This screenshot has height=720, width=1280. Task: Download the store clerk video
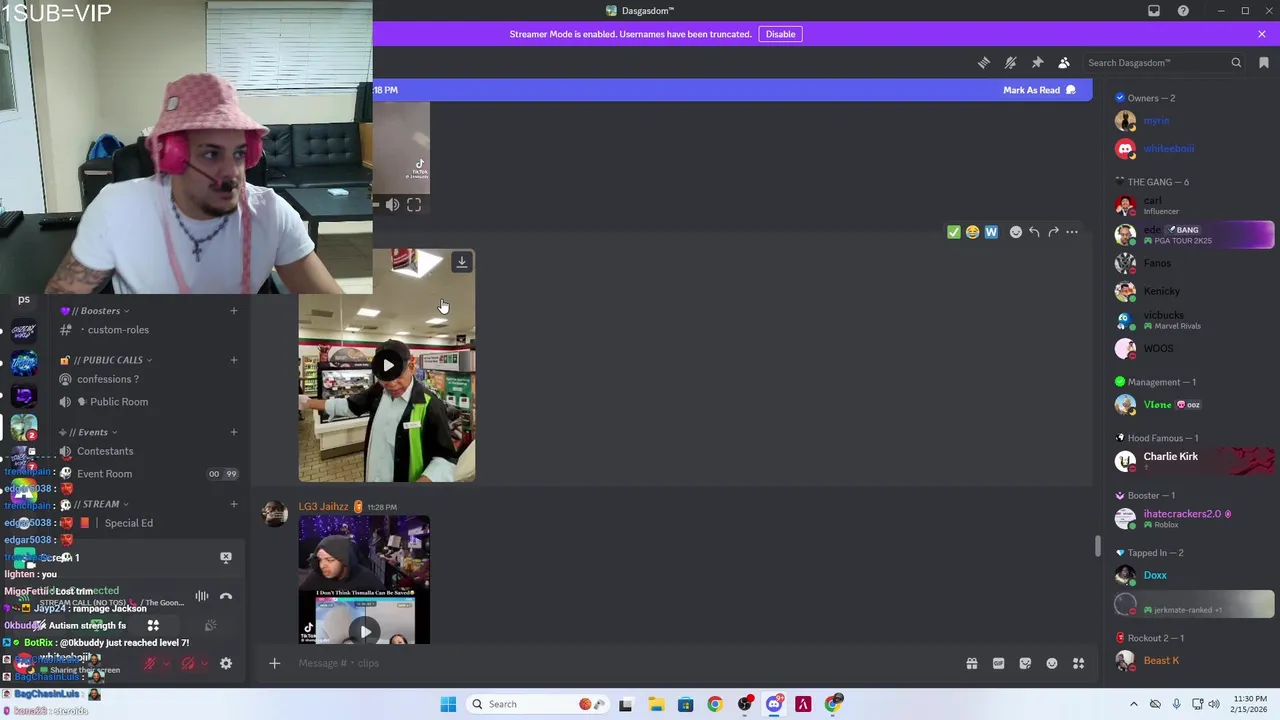461,262
